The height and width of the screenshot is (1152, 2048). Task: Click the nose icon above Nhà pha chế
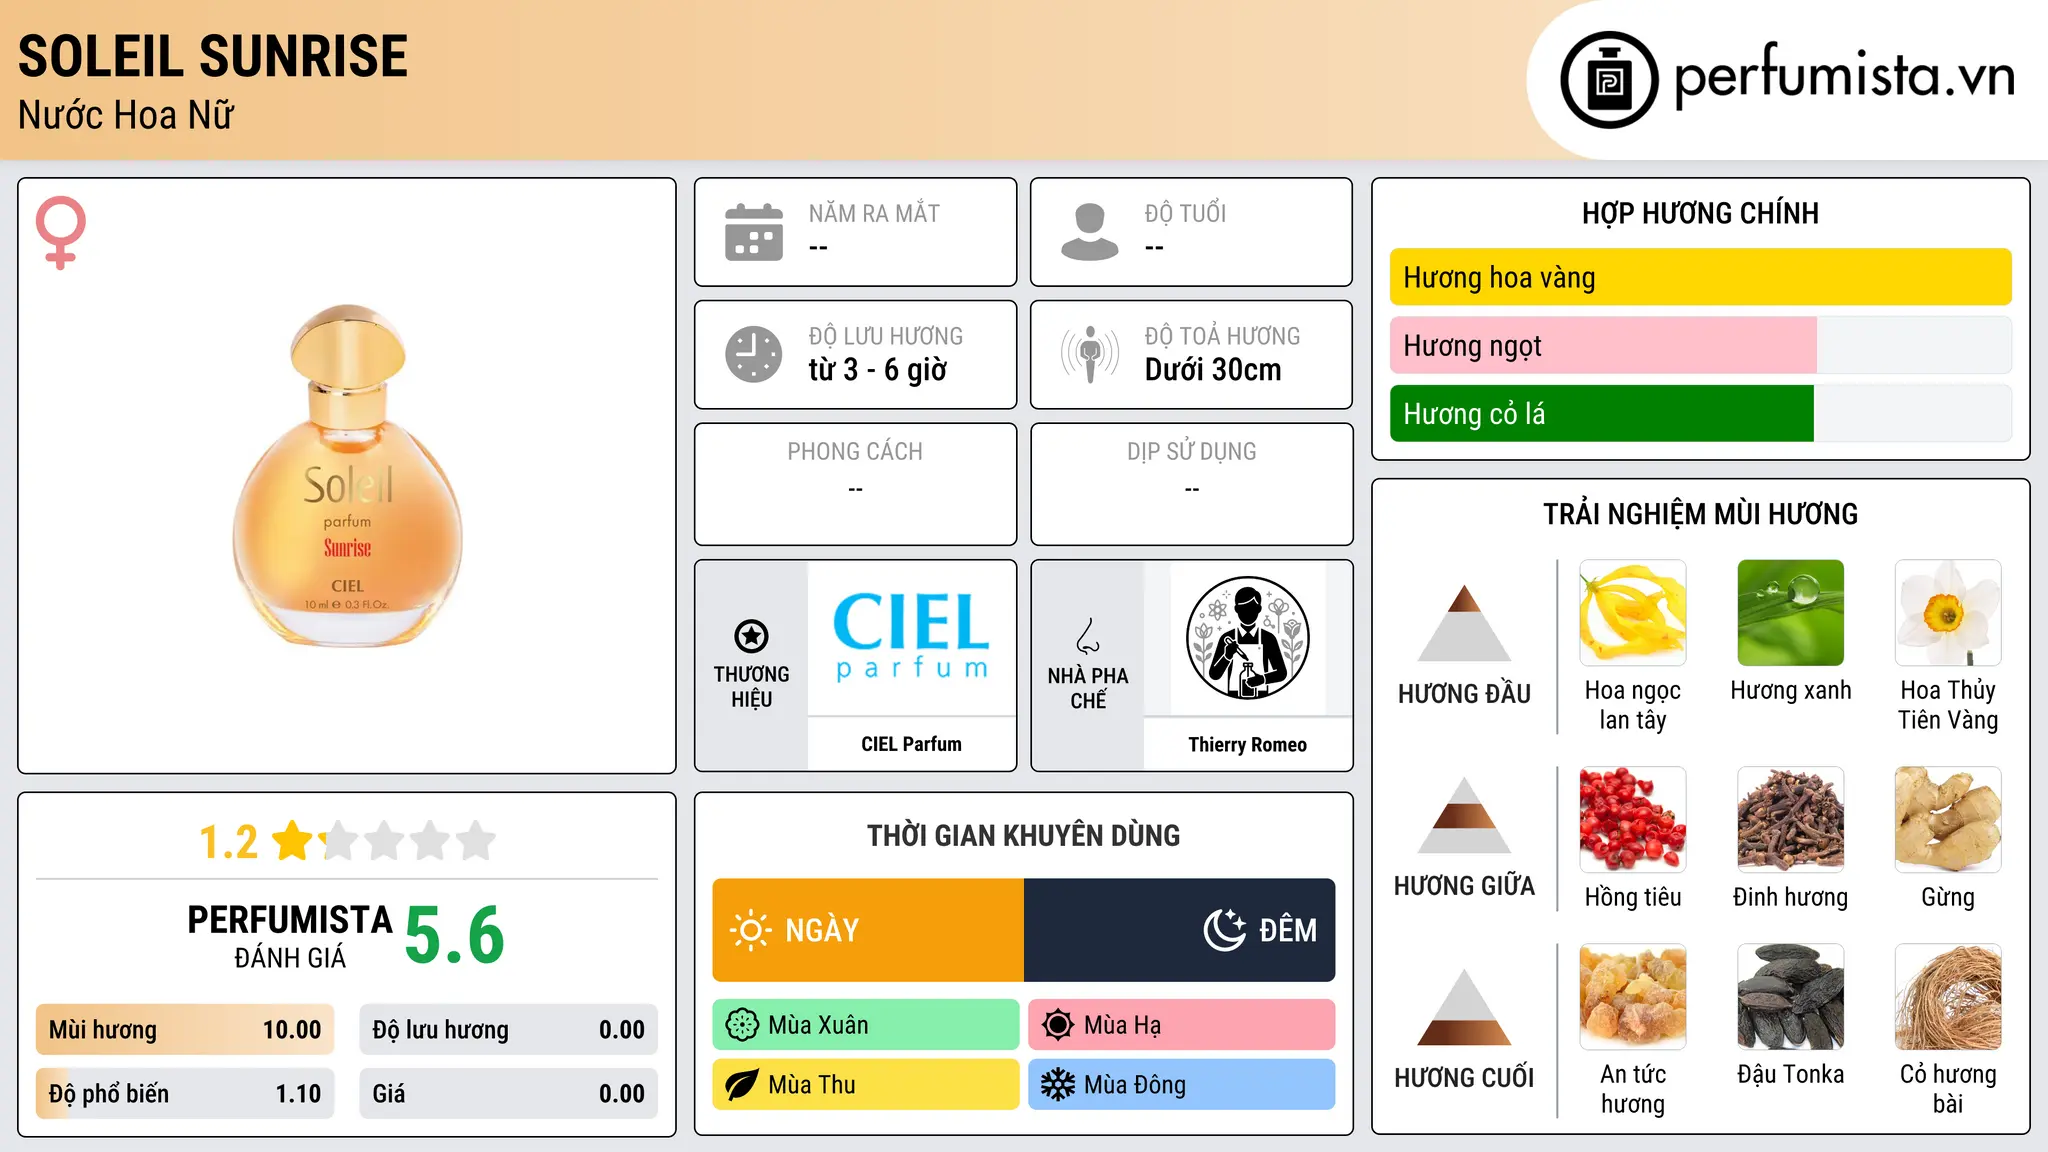pyautogui.click(x=1088, y=636)
